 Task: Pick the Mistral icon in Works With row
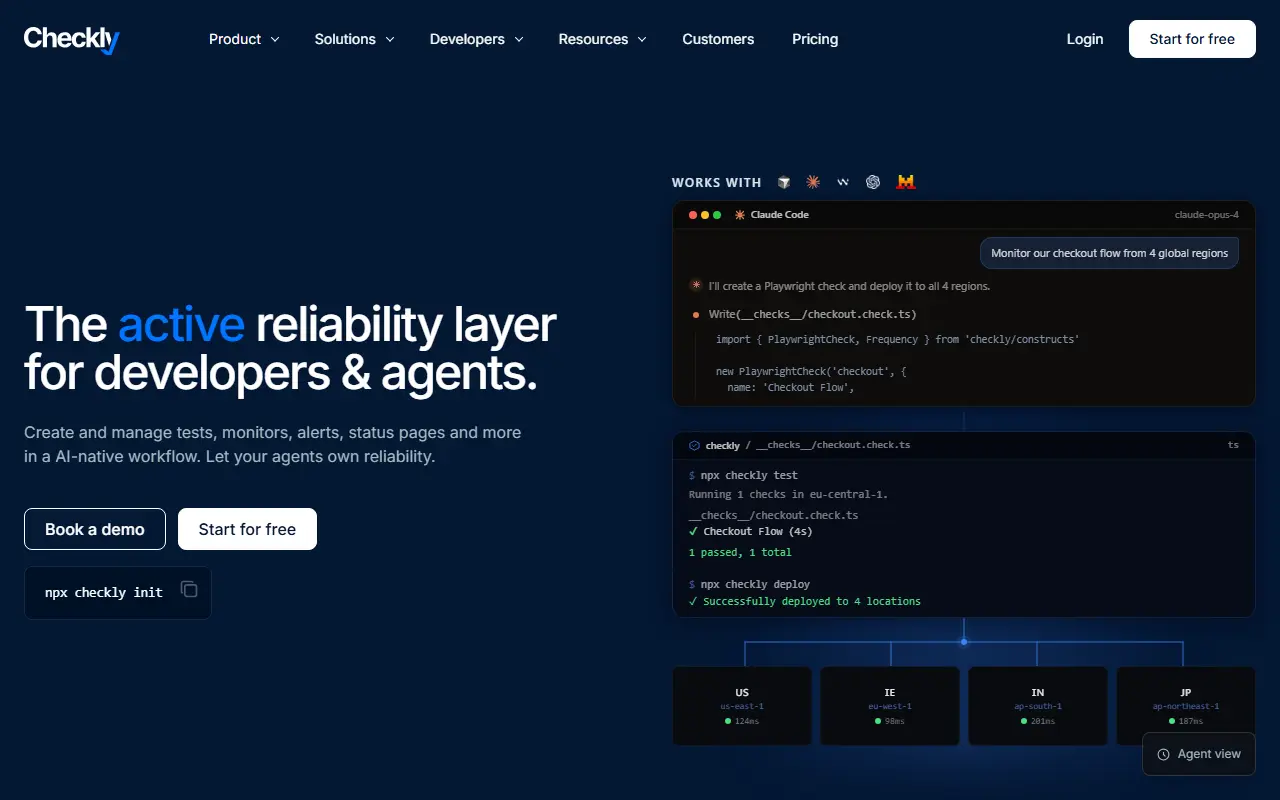906,182
